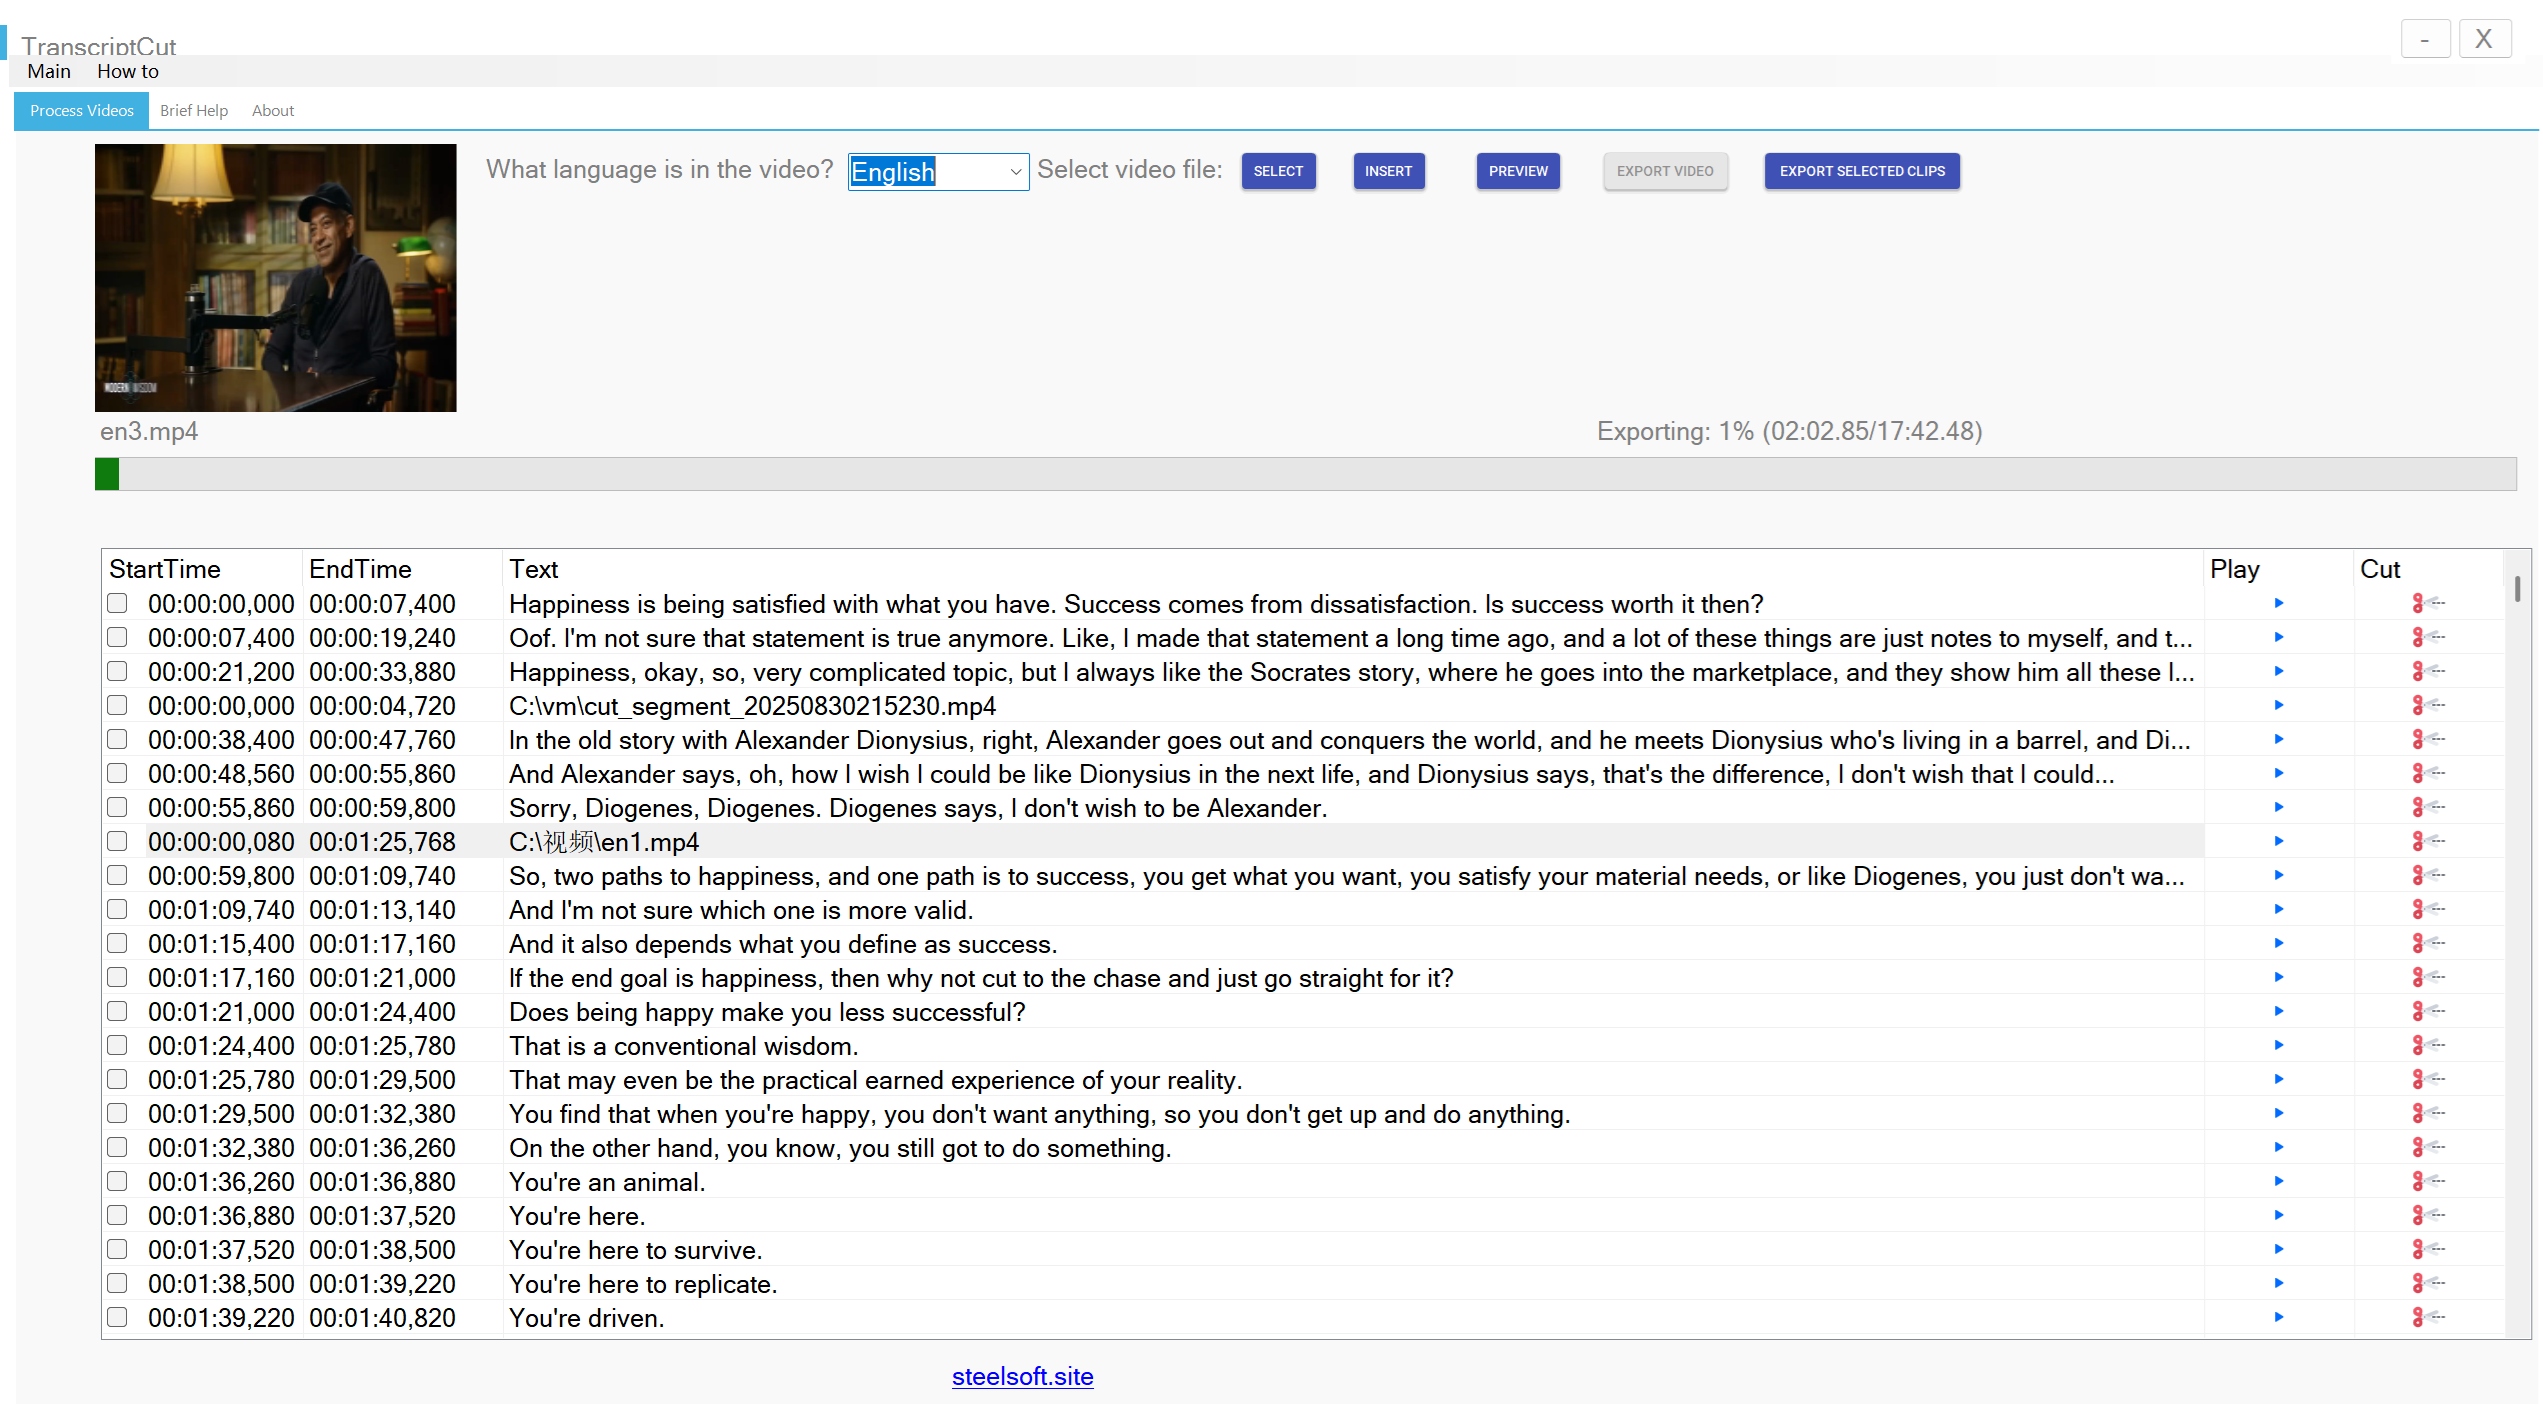Cut the 'Happiness, okay, so, very complicated' row
The height and width of the screenshot is (1404, 2543).
coord(2428,671)
